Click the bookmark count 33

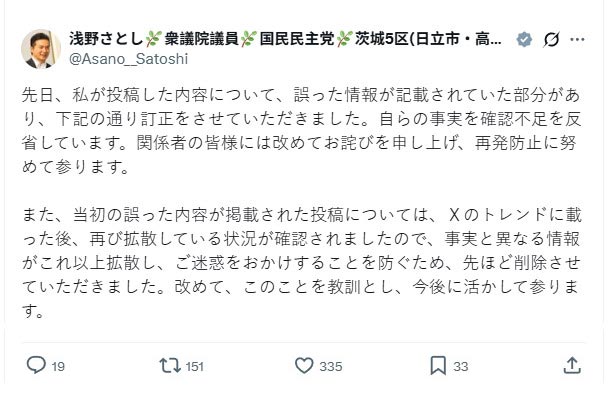(x=460, y=367)
